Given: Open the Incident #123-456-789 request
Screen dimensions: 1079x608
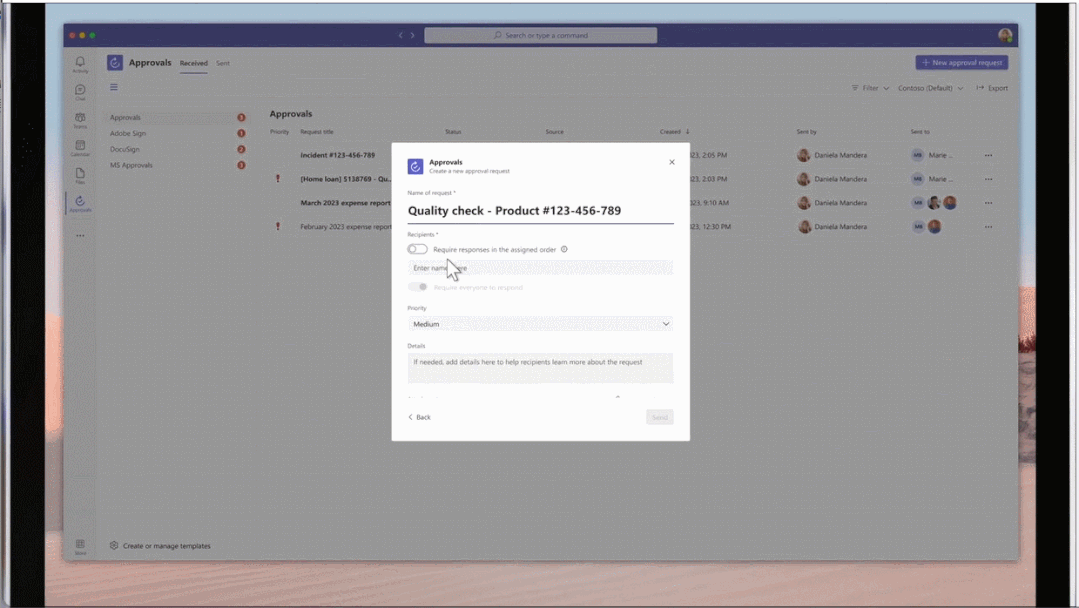Looking at the screenshot, I should tap(337, 155).
